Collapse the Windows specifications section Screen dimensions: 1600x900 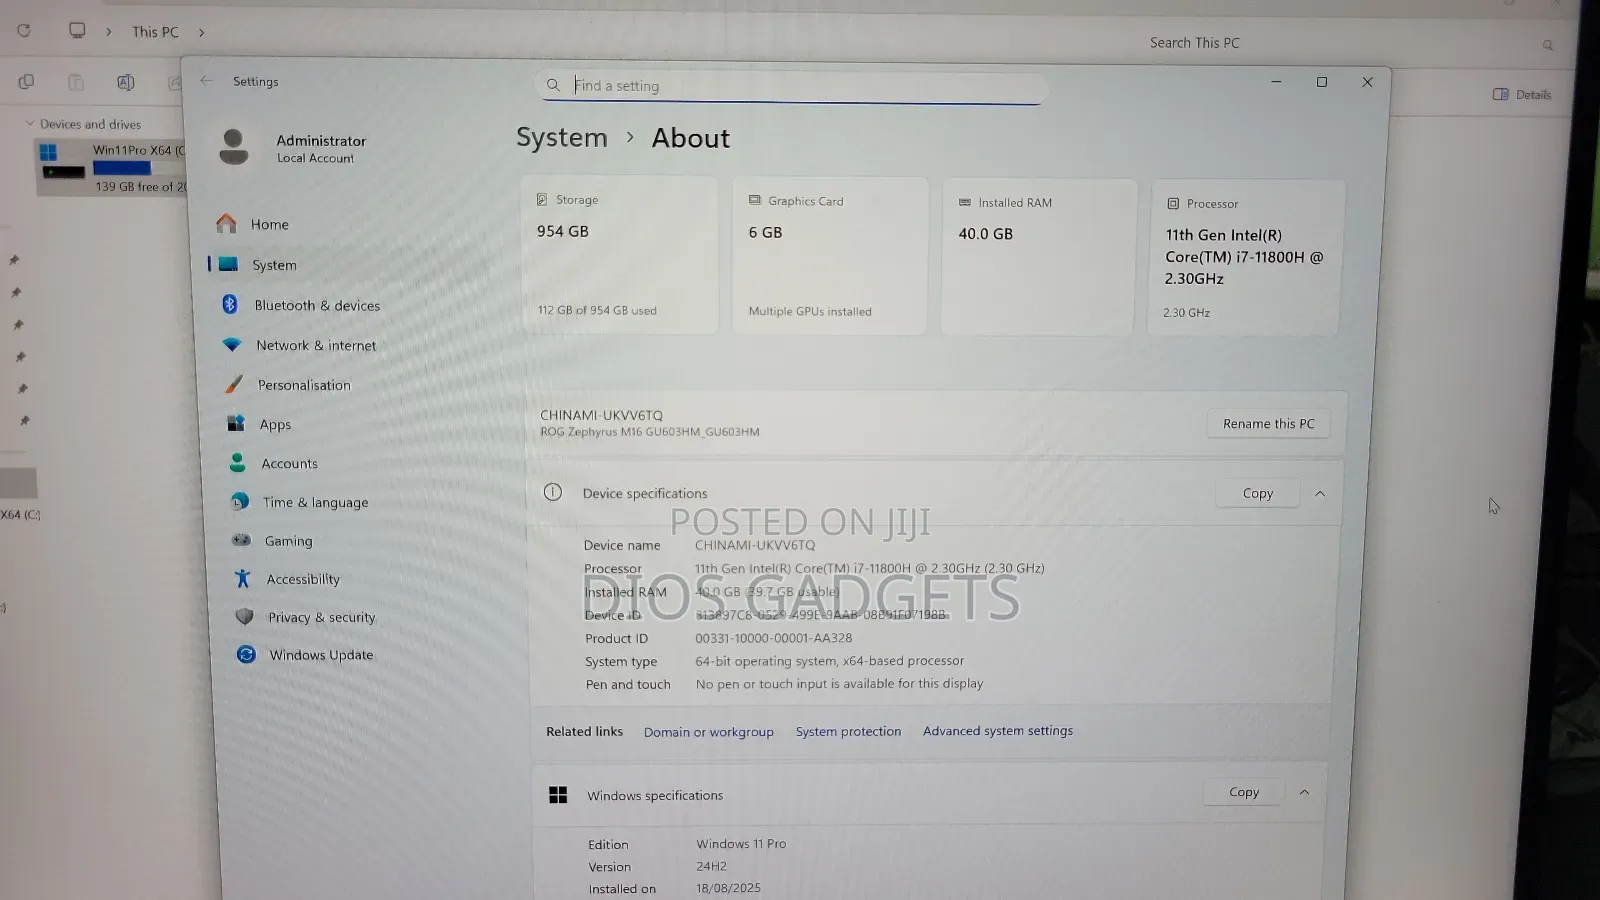pos(1304,792)
